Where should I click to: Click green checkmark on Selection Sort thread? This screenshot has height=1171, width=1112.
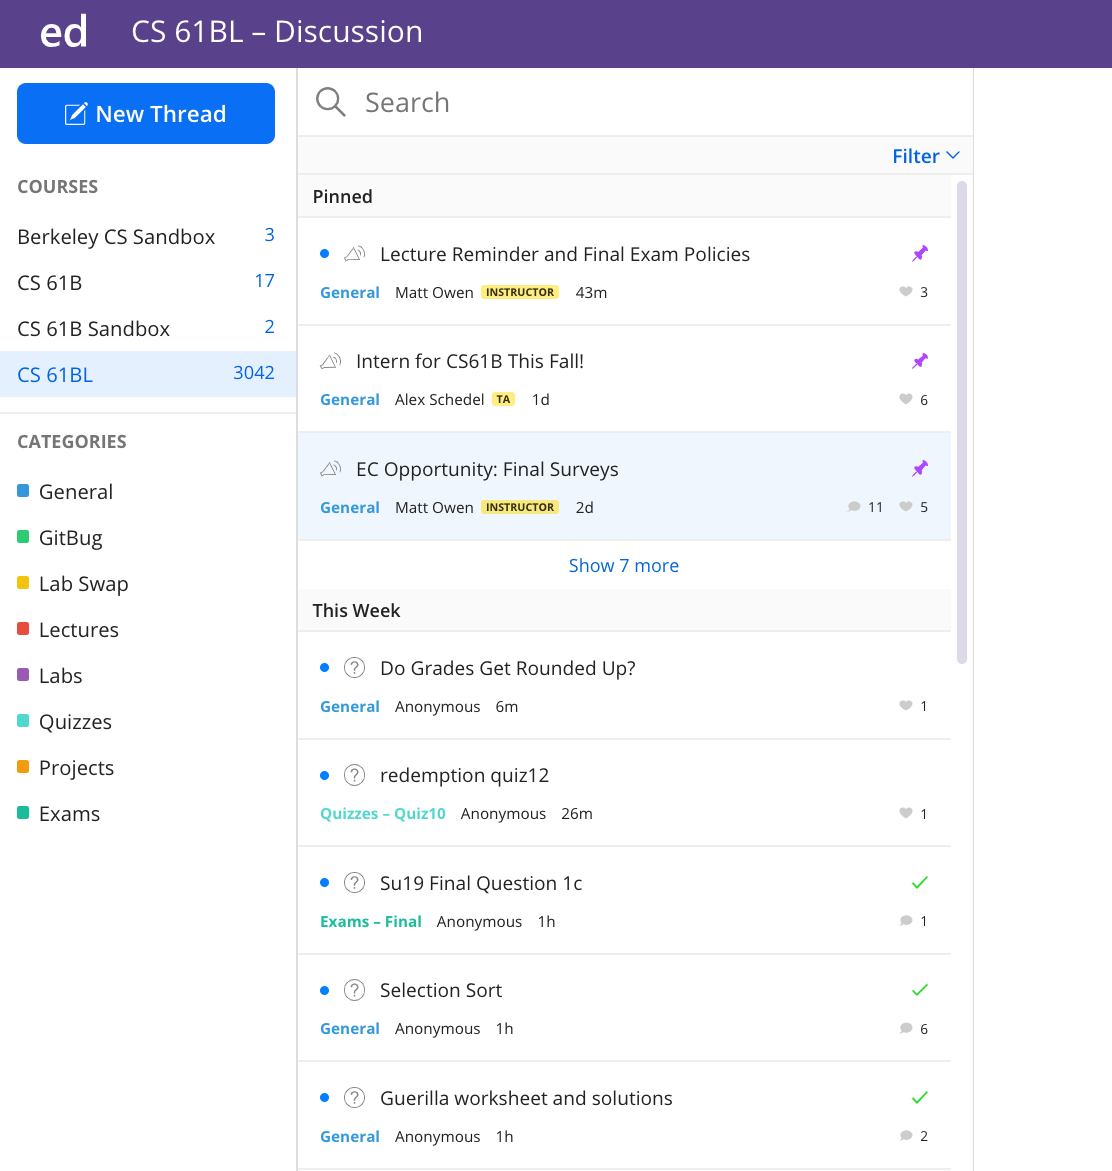(x=920, y=990)
